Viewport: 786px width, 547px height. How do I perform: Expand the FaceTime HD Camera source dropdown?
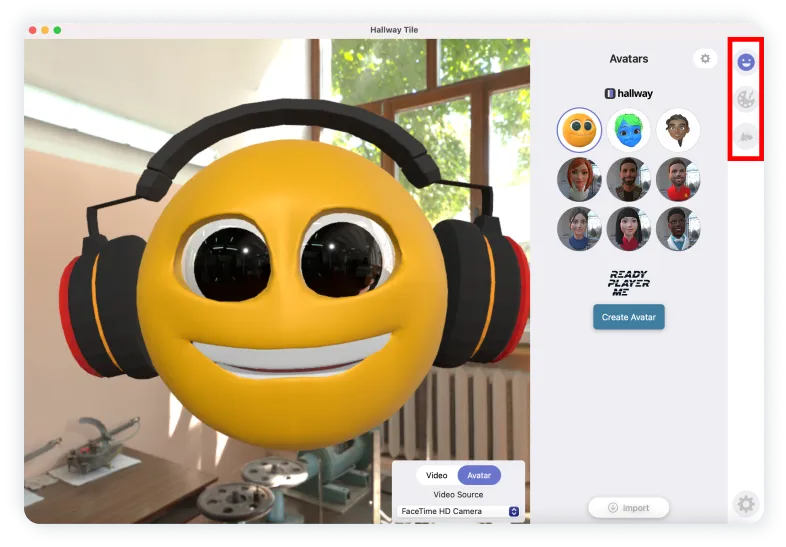point(458,511)
